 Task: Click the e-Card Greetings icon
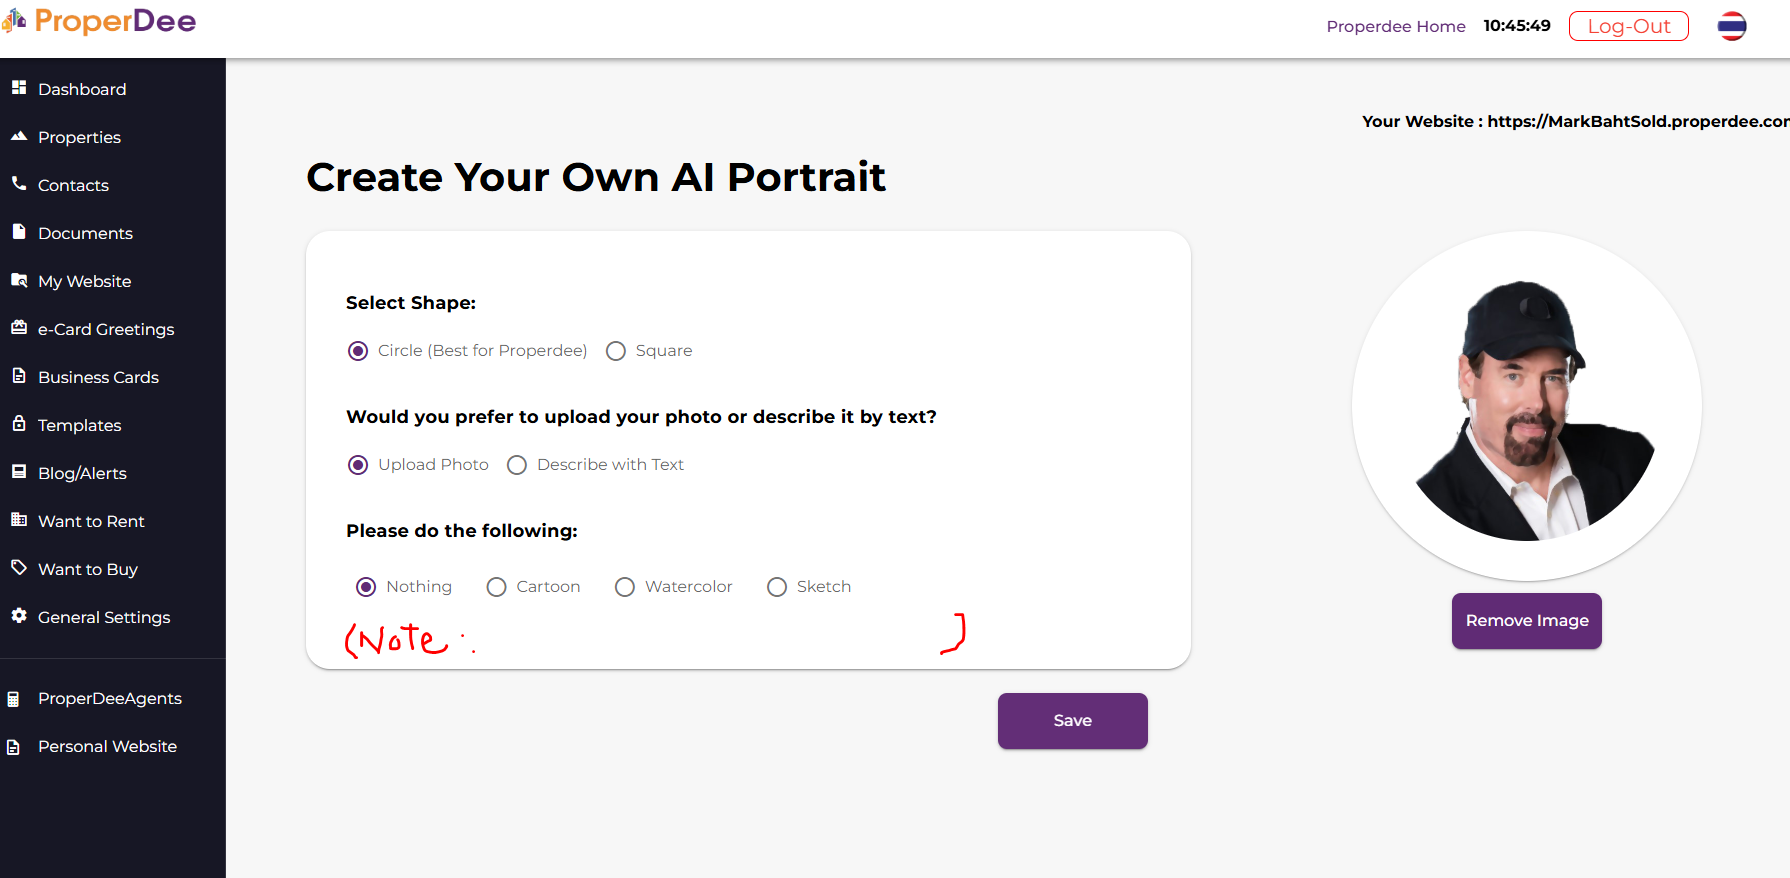point(19,328)
